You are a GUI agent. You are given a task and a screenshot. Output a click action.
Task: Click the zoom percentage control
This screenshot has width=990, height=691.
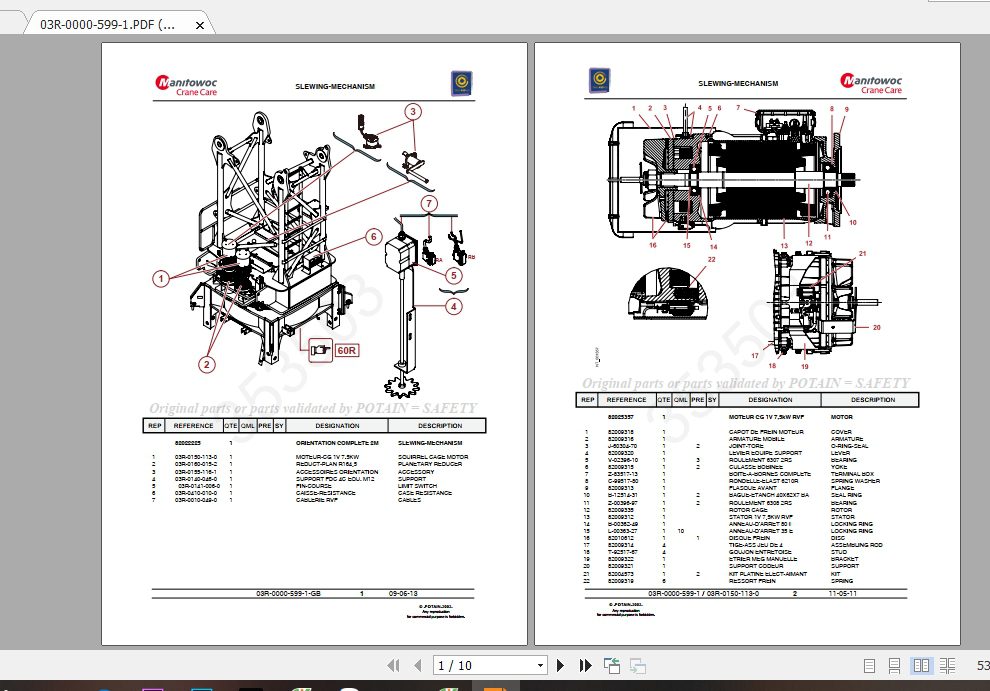click(981, 665)
